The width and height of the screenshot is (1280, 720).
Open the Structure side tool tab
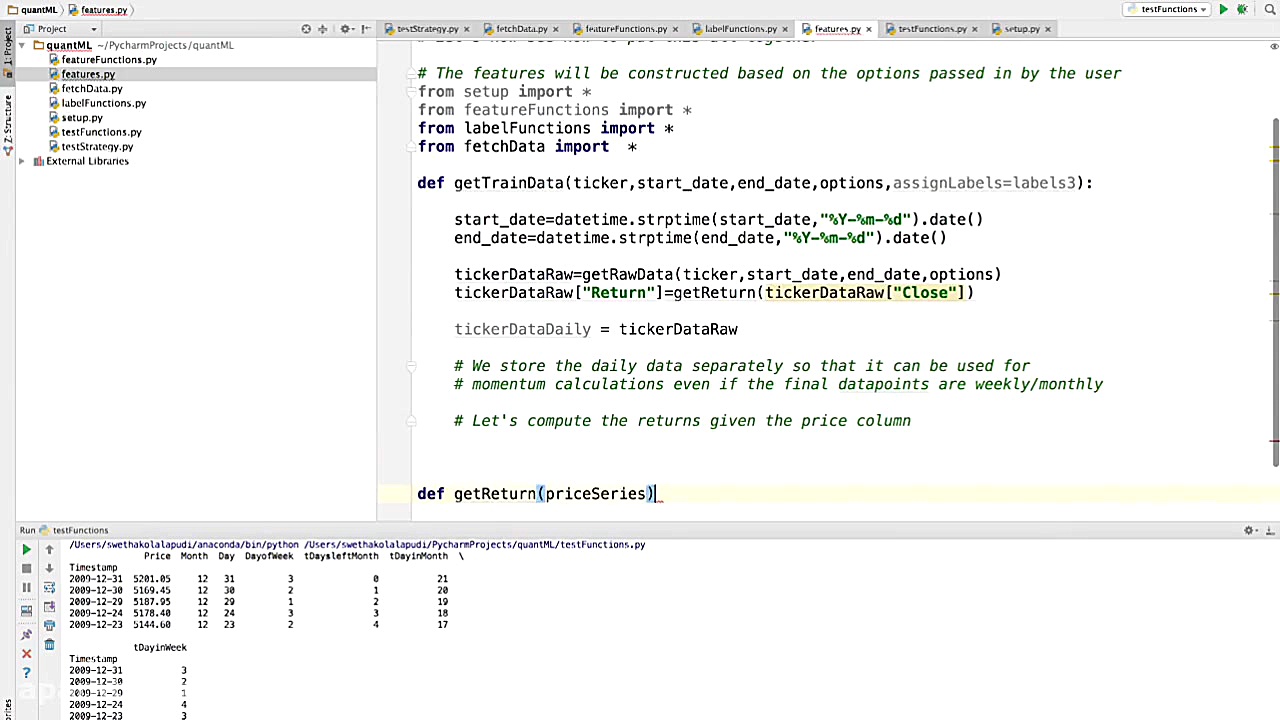coord(7,125)
